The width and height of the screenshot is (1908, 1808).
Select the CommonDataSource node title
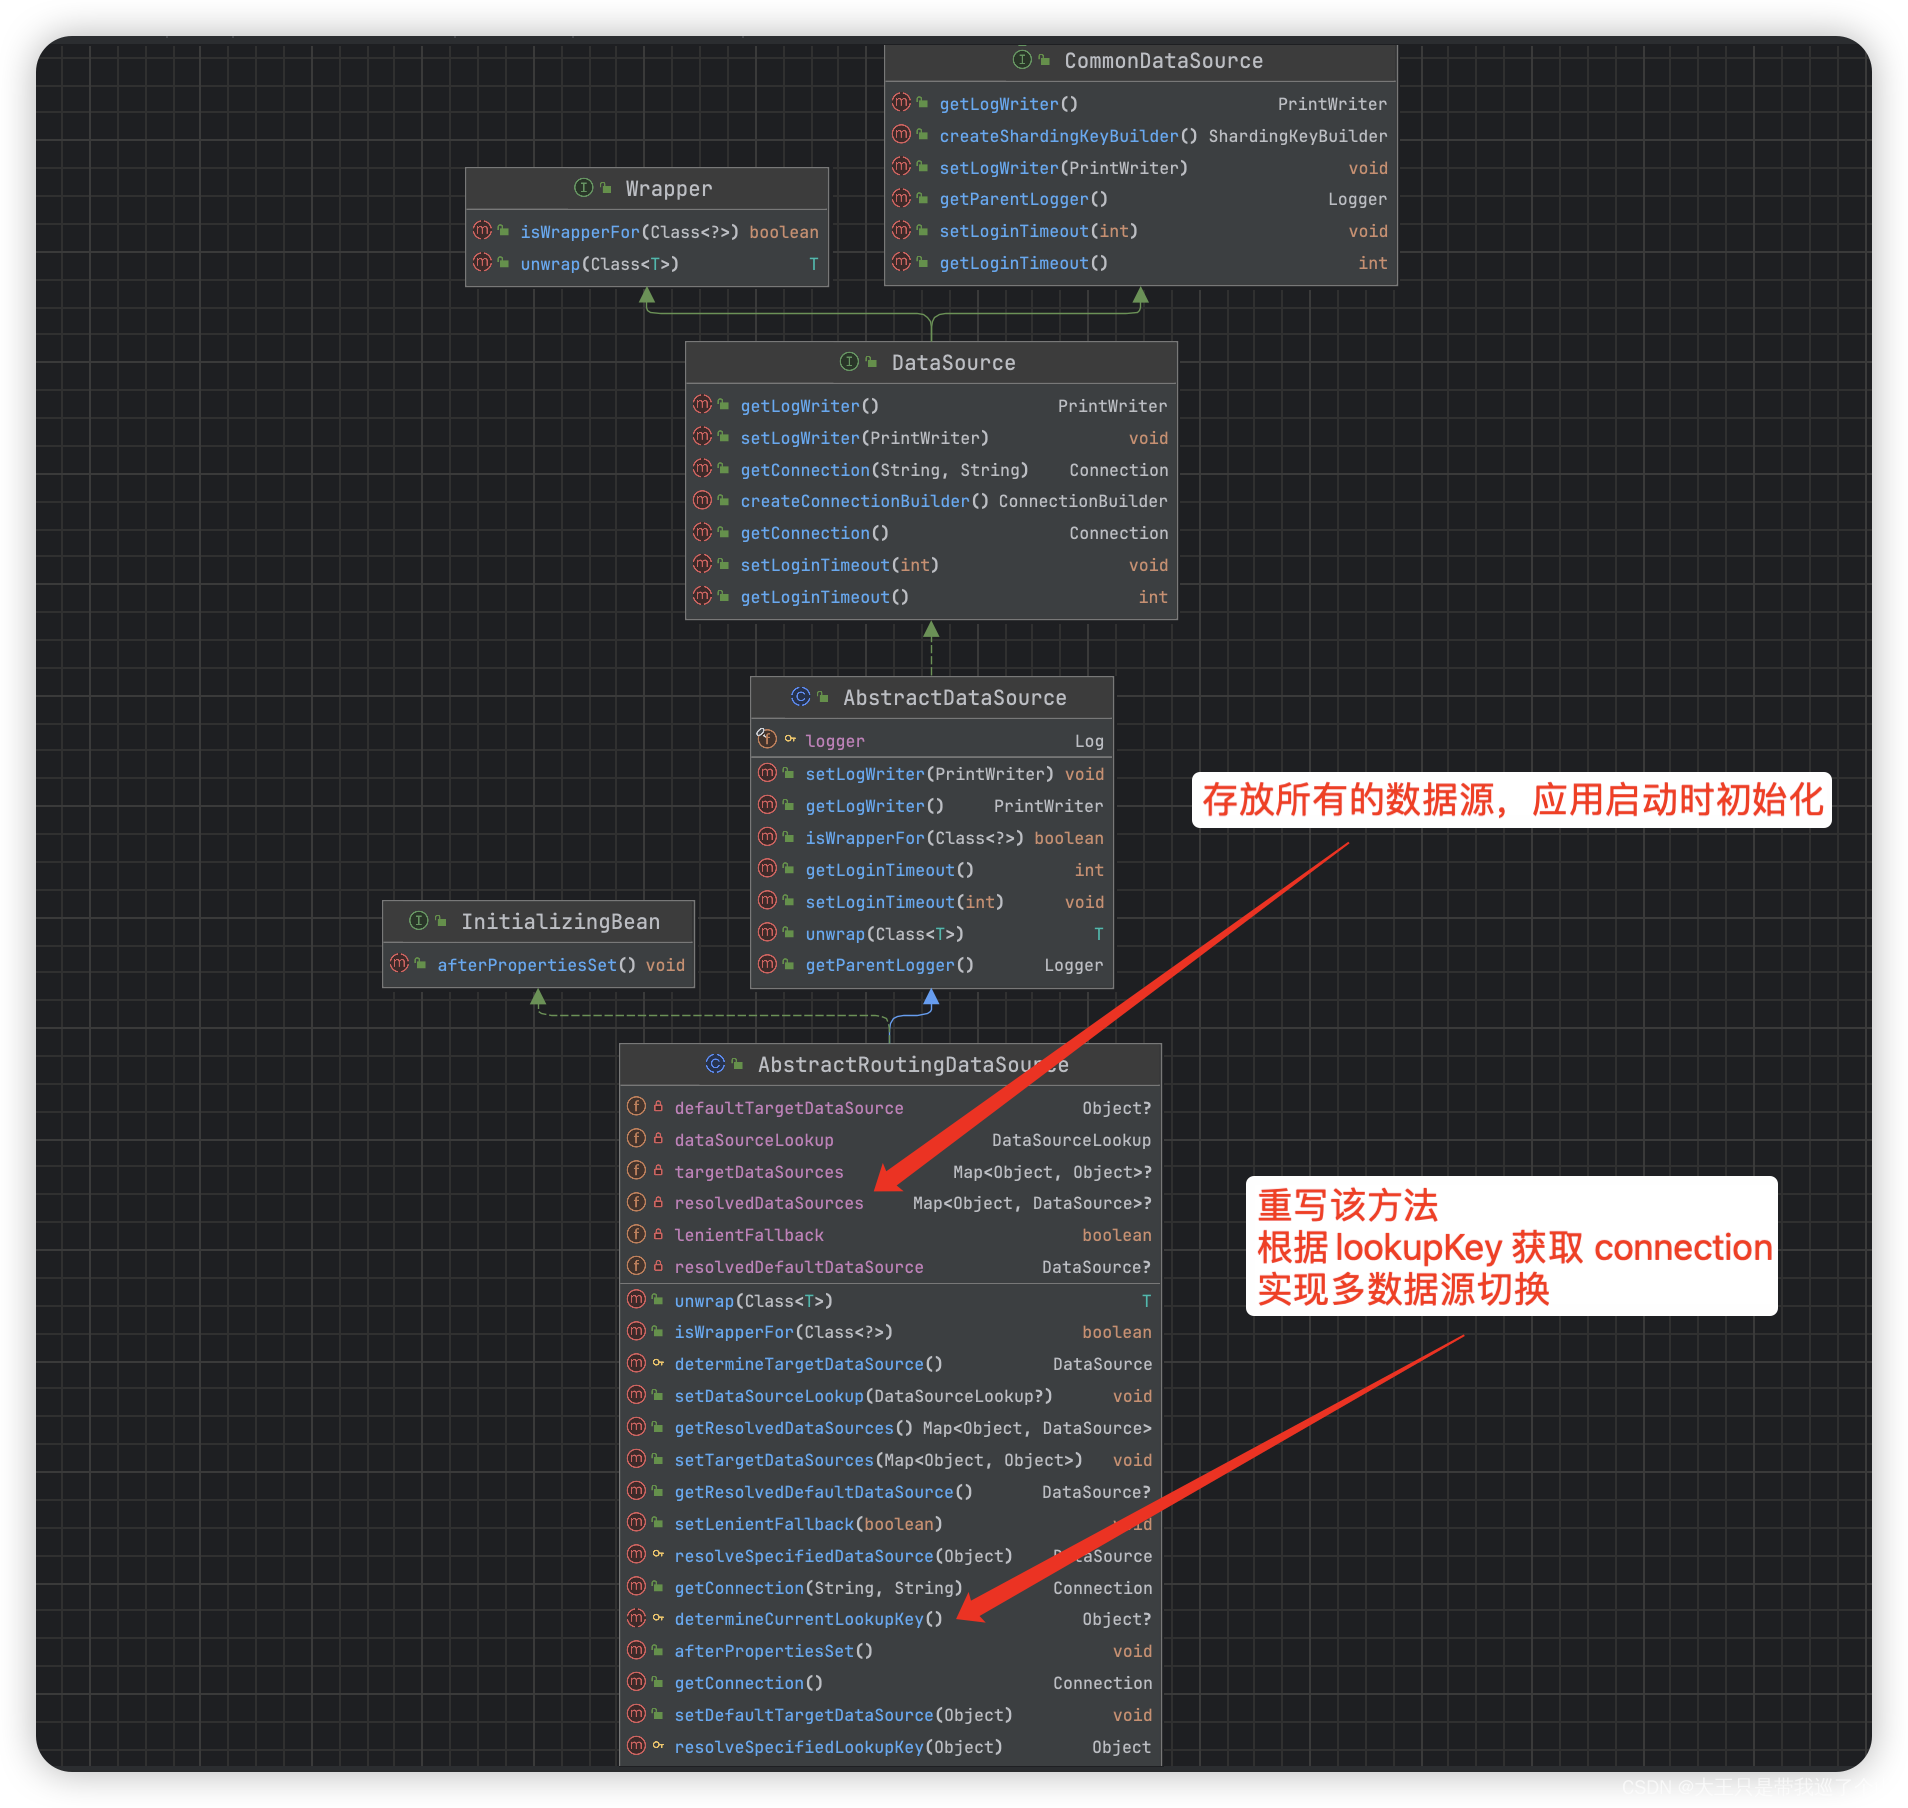1163,61
